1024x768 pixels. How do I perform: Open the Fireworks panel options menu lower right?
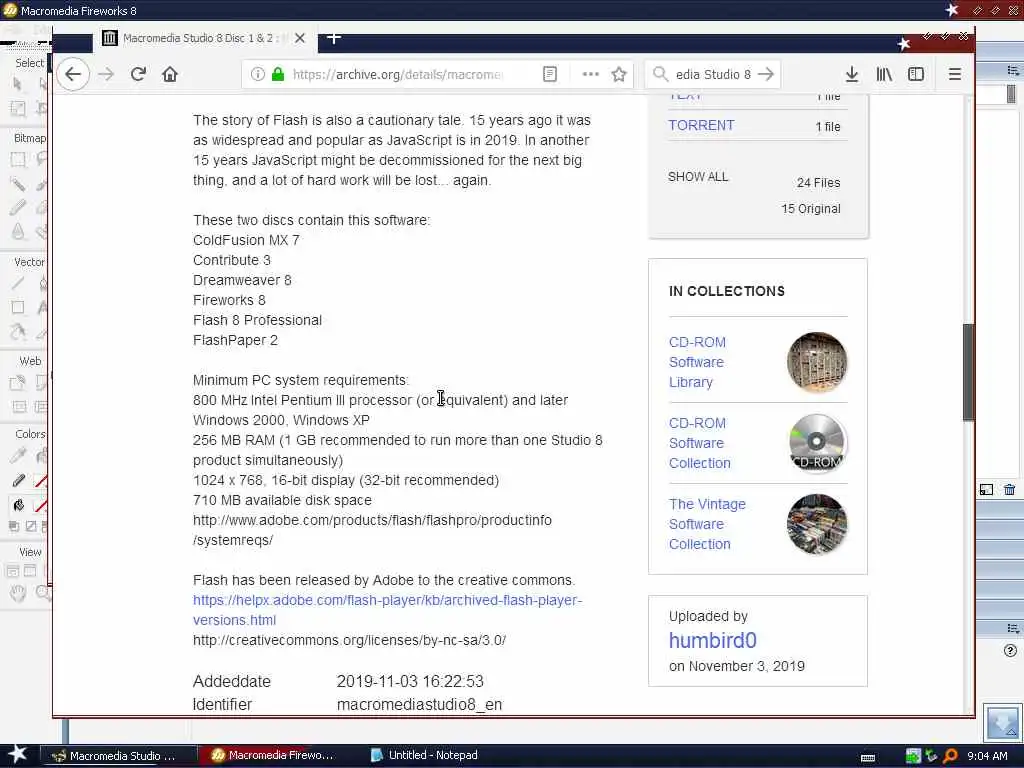click(x=1012, y=628)
